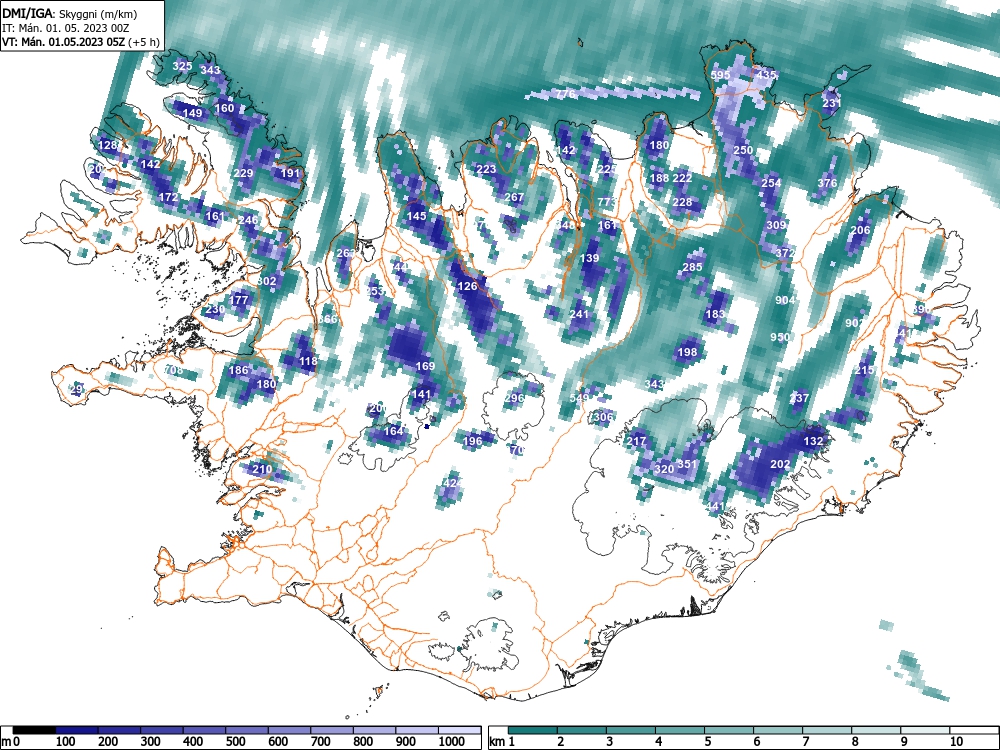Image resolution: width=1000 pixels, height=750 pixels.
Task: Click the visibility value 177 on the map
Action: point(239,300)
